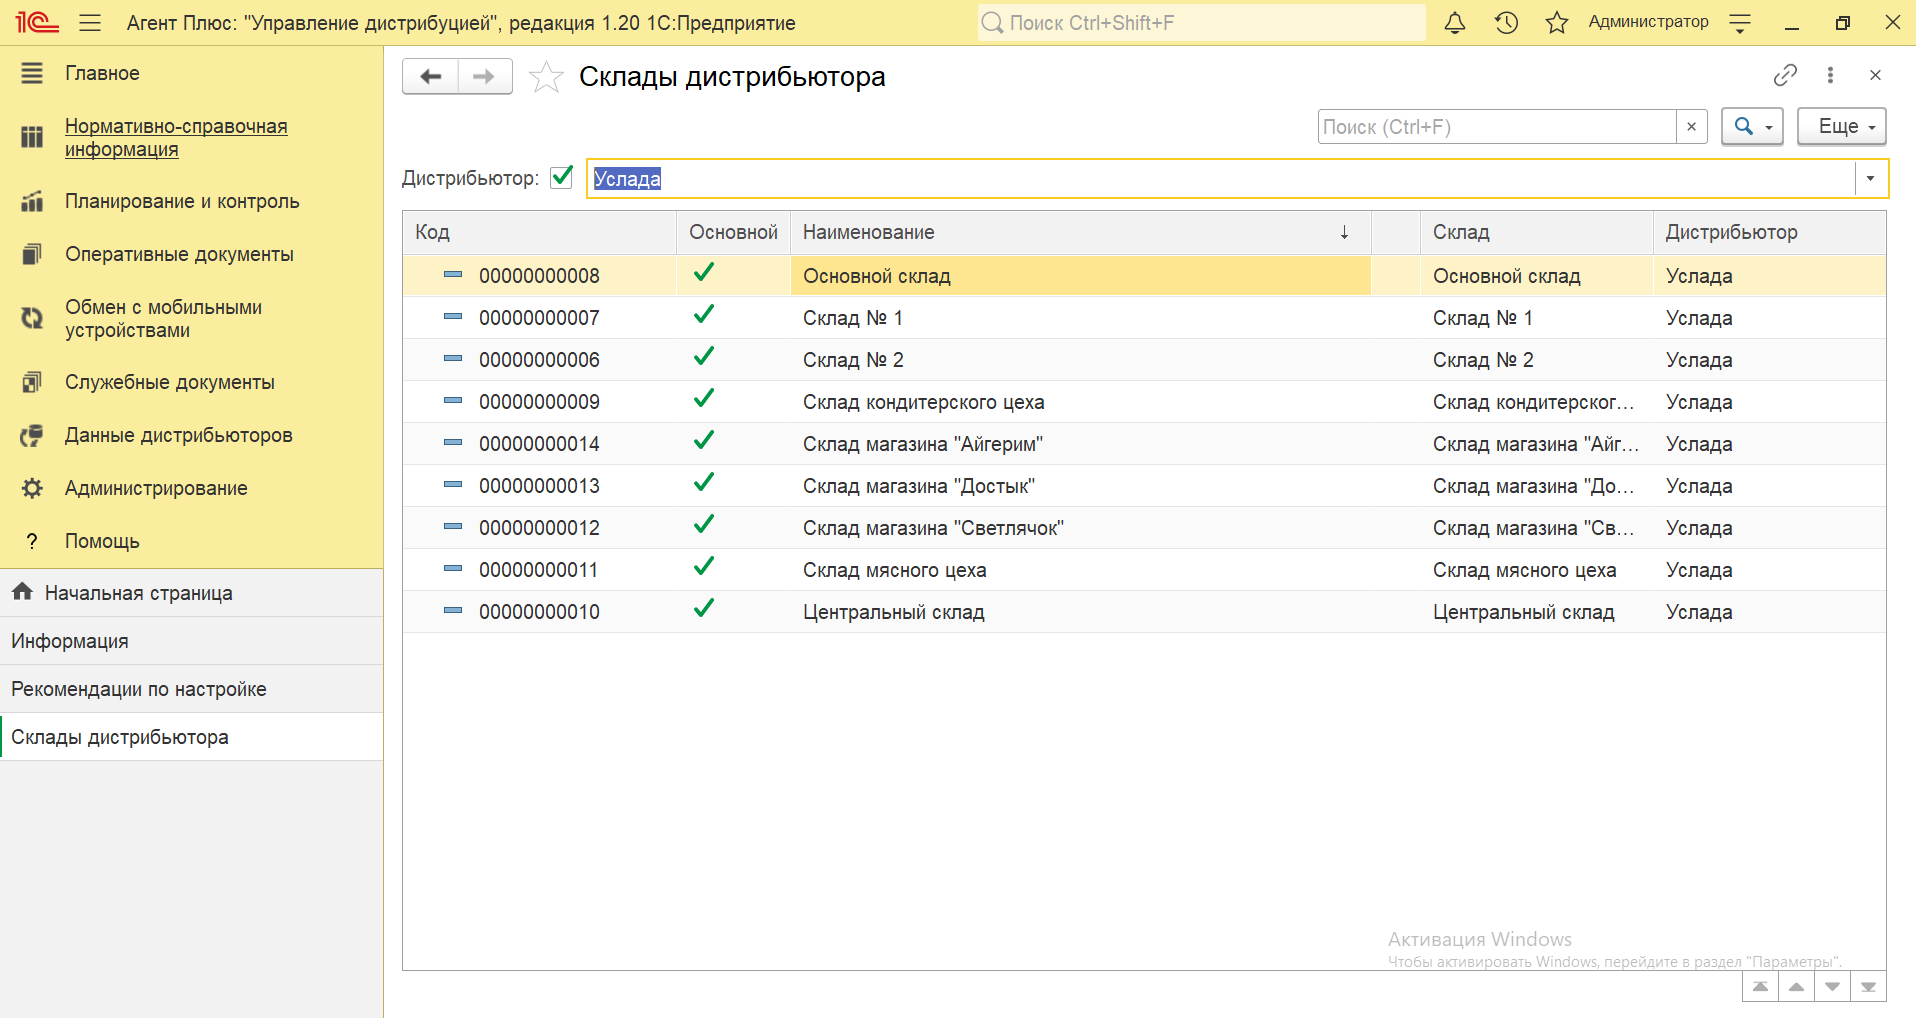Viewport: 1916px width, 1018px height.
Task: Open Помощь section
Action: [191, 541]
